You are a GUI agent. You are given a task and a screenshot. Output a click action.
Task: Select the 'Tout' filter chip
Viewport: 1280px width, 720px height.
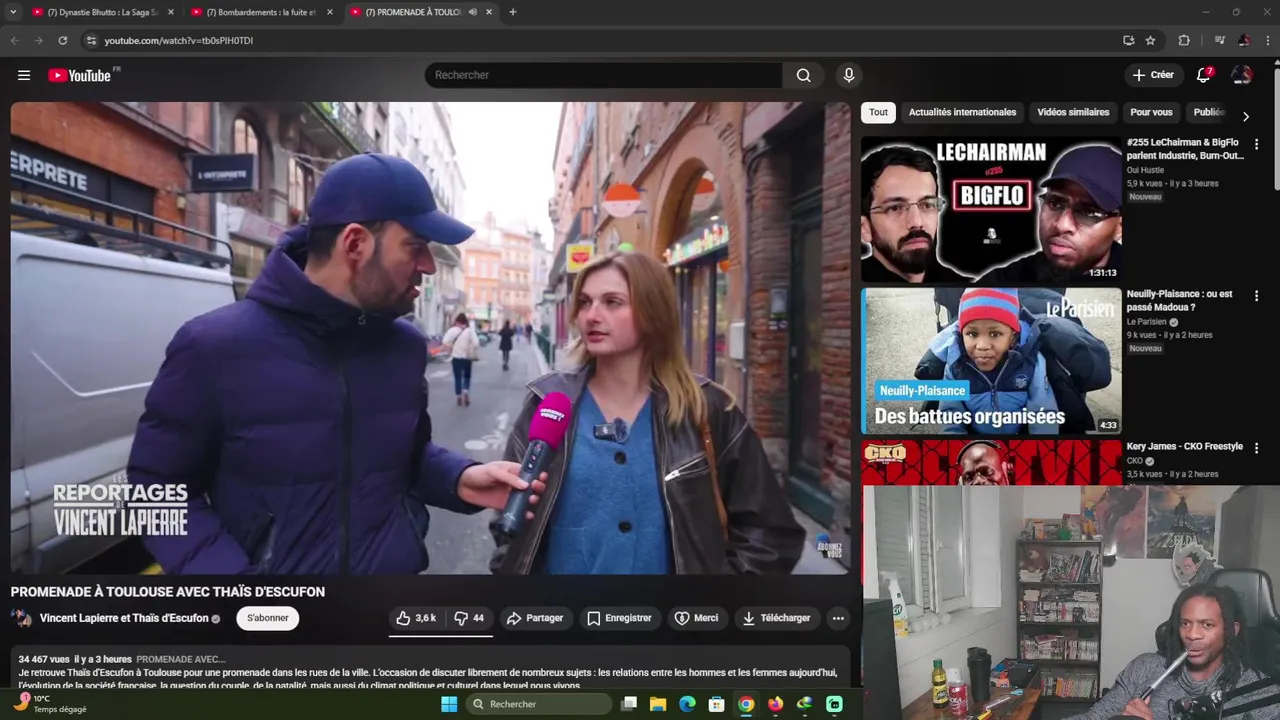point(878,112)
